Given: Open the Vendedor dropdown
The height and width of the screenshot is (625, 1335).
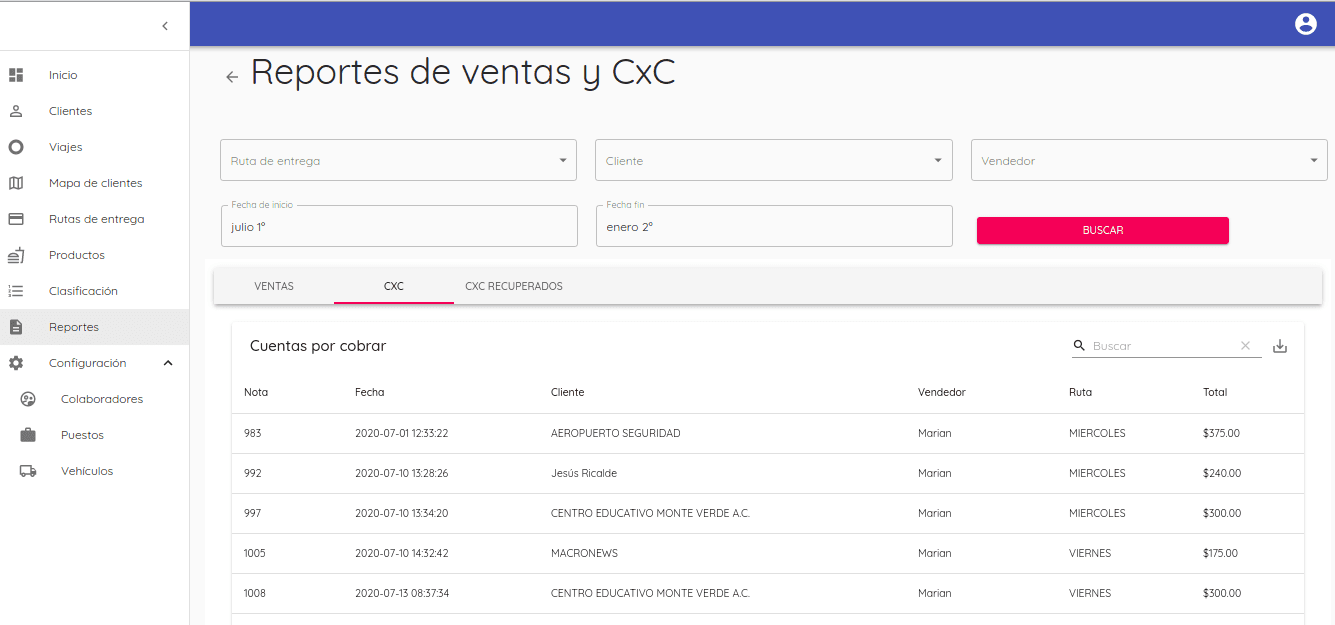Looking at the screenshot, I should click(x=1149, y=160).
